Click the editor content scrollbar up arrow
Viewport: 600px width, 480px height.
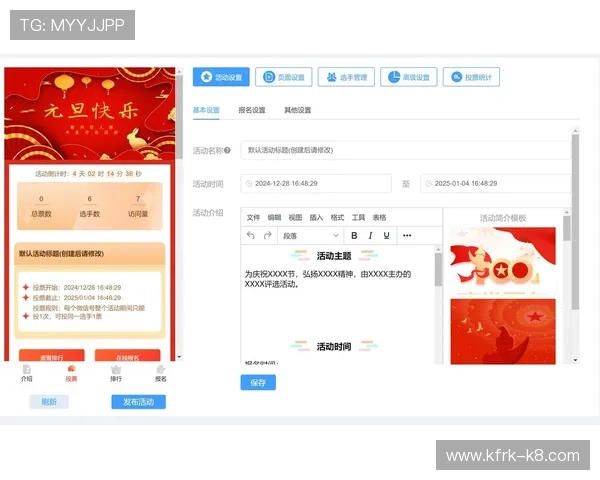tap(438, 250)
